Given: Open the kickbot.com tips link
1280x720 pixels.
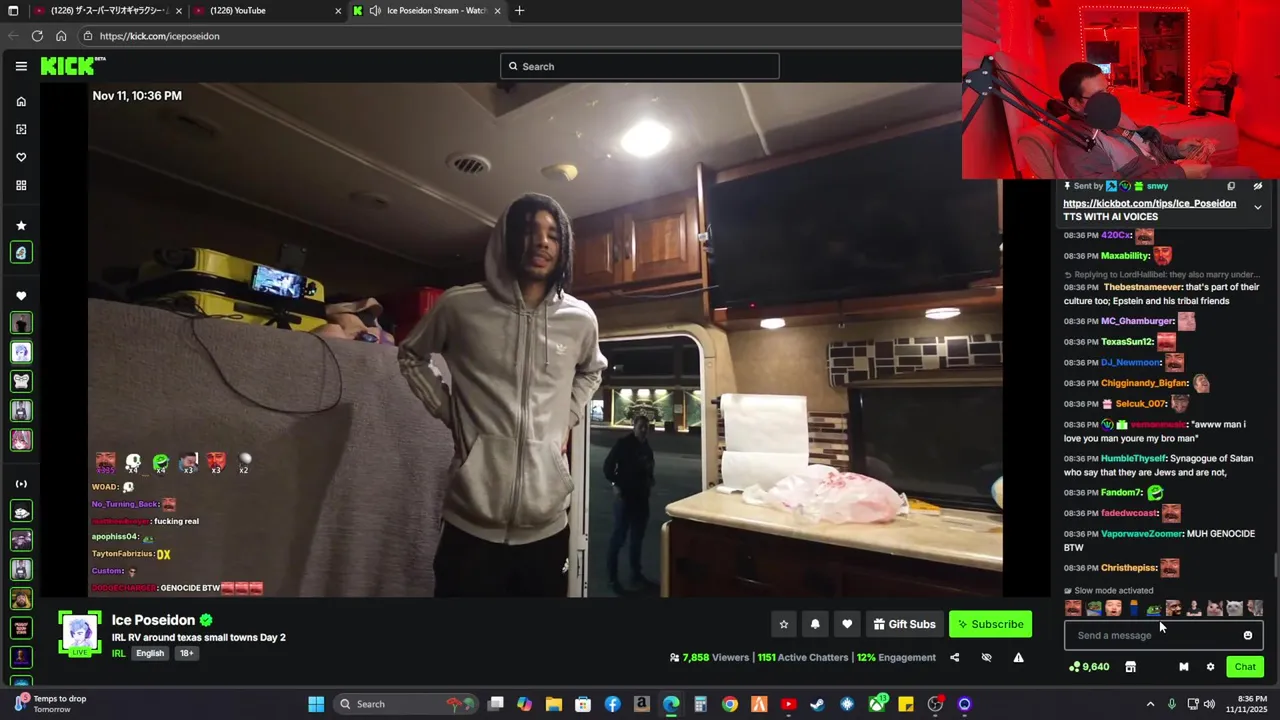Looking at the screenshot, I should [x=1149, y=203].
